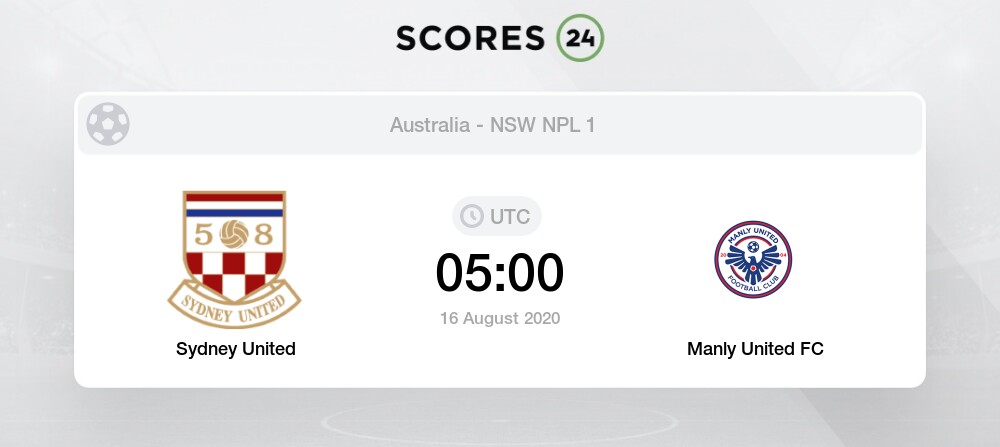Viewport: 1000px width, 447px height.
Task: Select the 05:00 kick-off time
Action: pyautogui.click(x=500, y=273)
